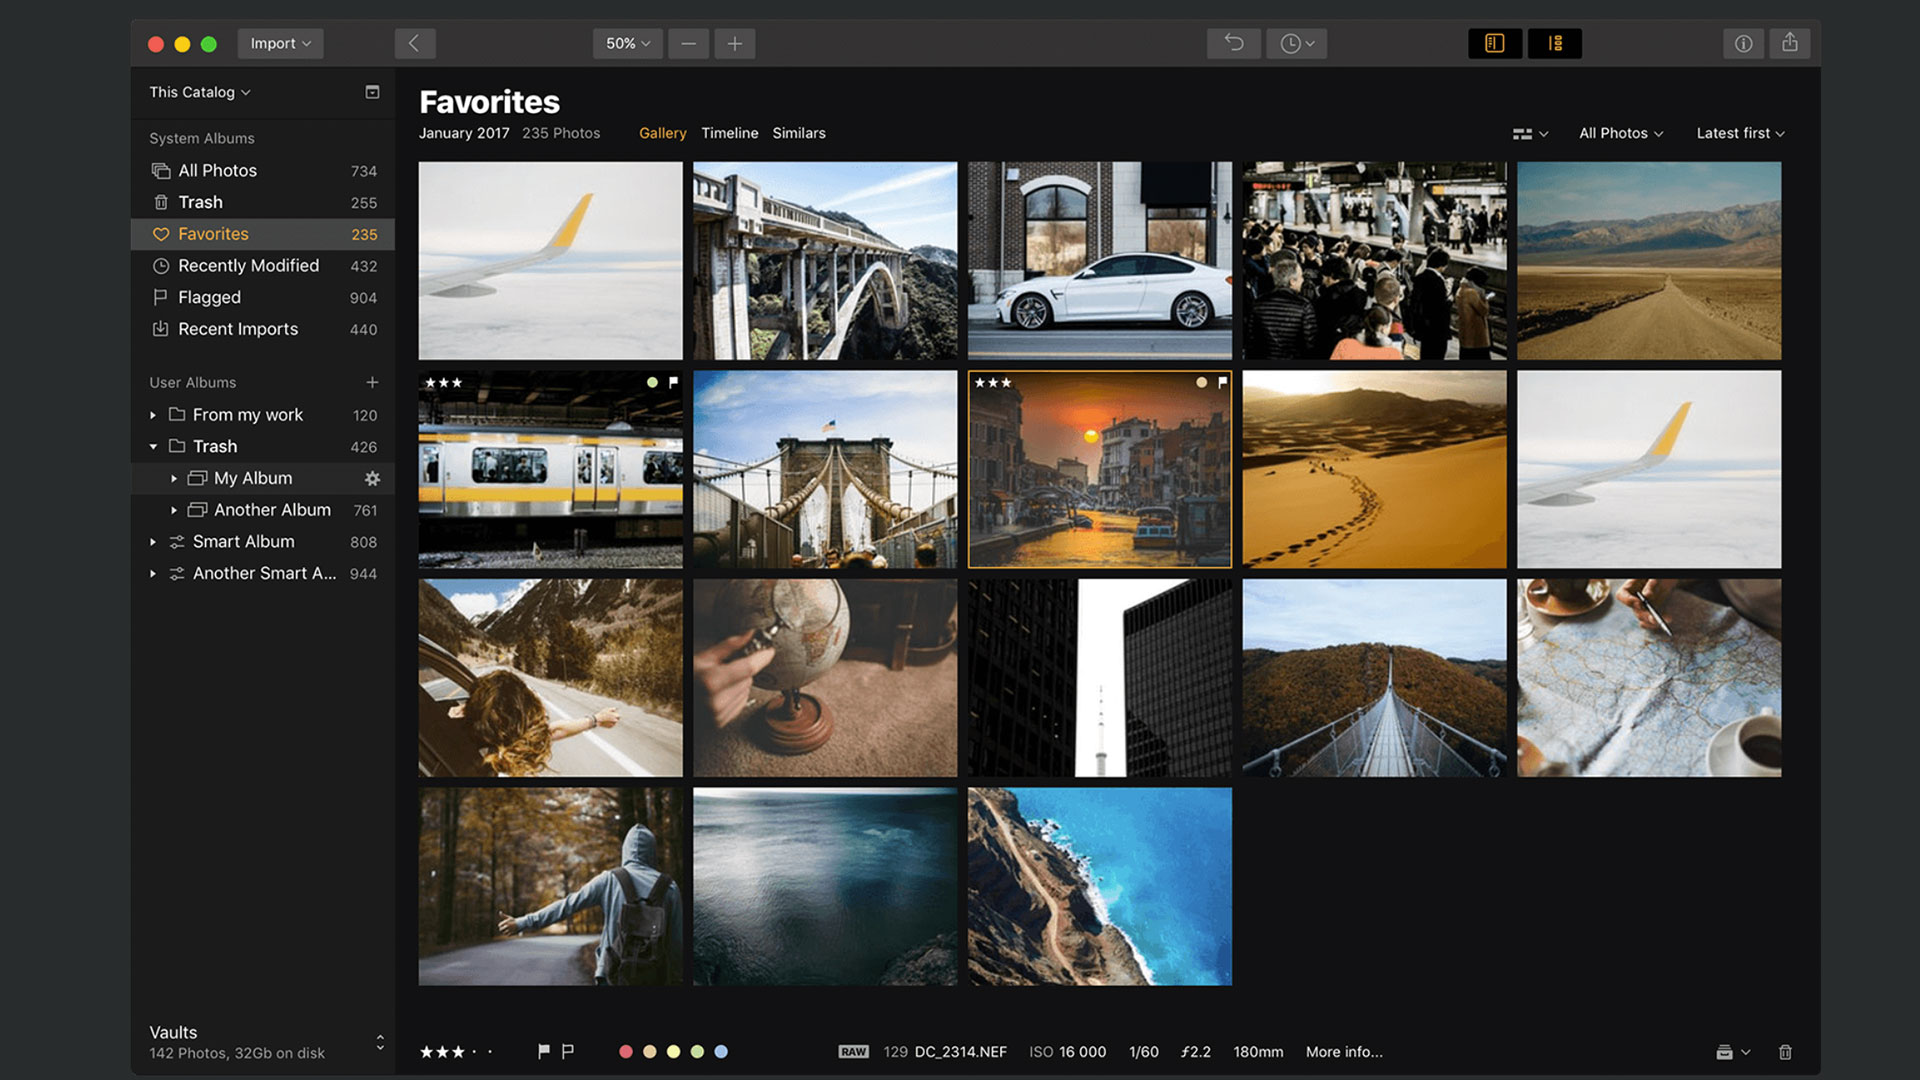Click flag marker on sunset harbor photo
Viewport: 1920px width, 1080px height.
click(1222, 382)
